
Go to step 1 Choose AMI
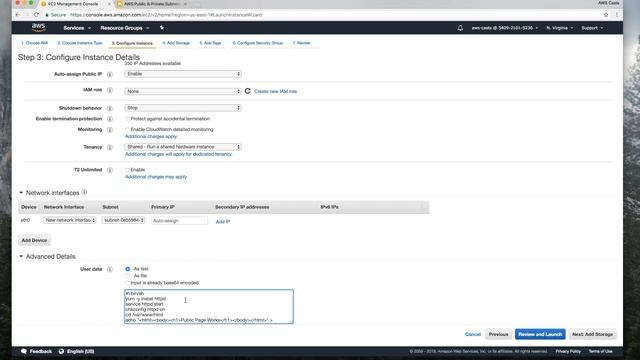(x=35, y=43)
